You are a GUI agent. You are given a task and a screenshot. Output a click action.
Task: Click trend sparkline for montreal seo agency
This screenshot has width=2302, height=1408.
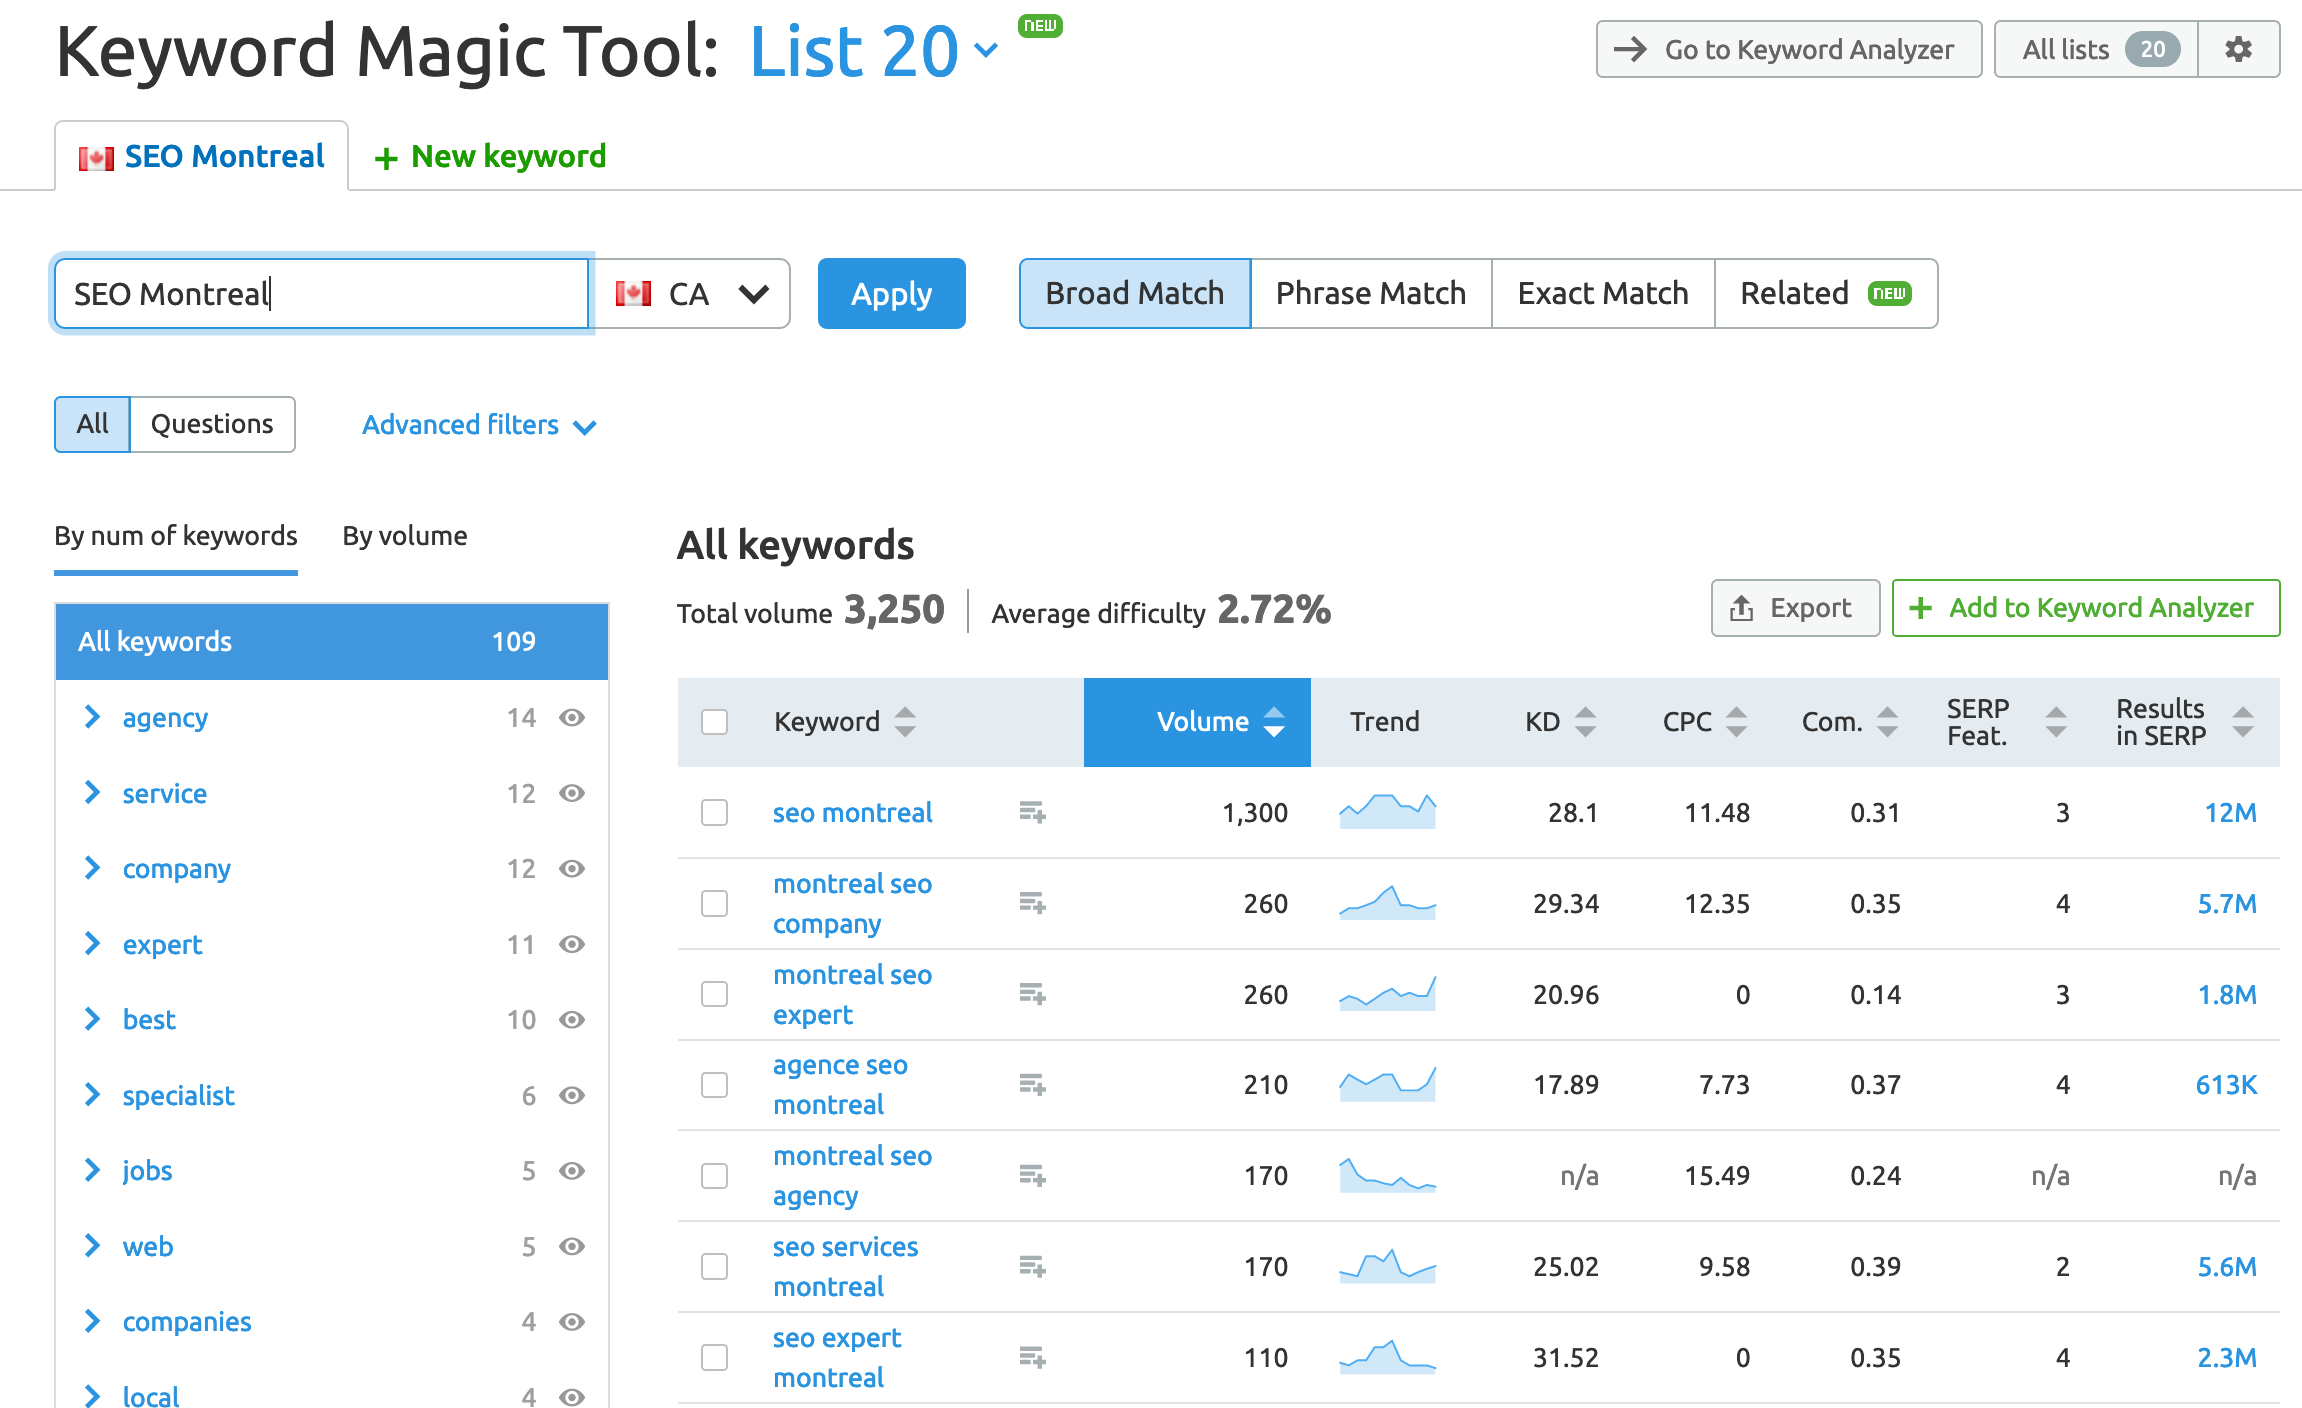coord(1388,1174)
